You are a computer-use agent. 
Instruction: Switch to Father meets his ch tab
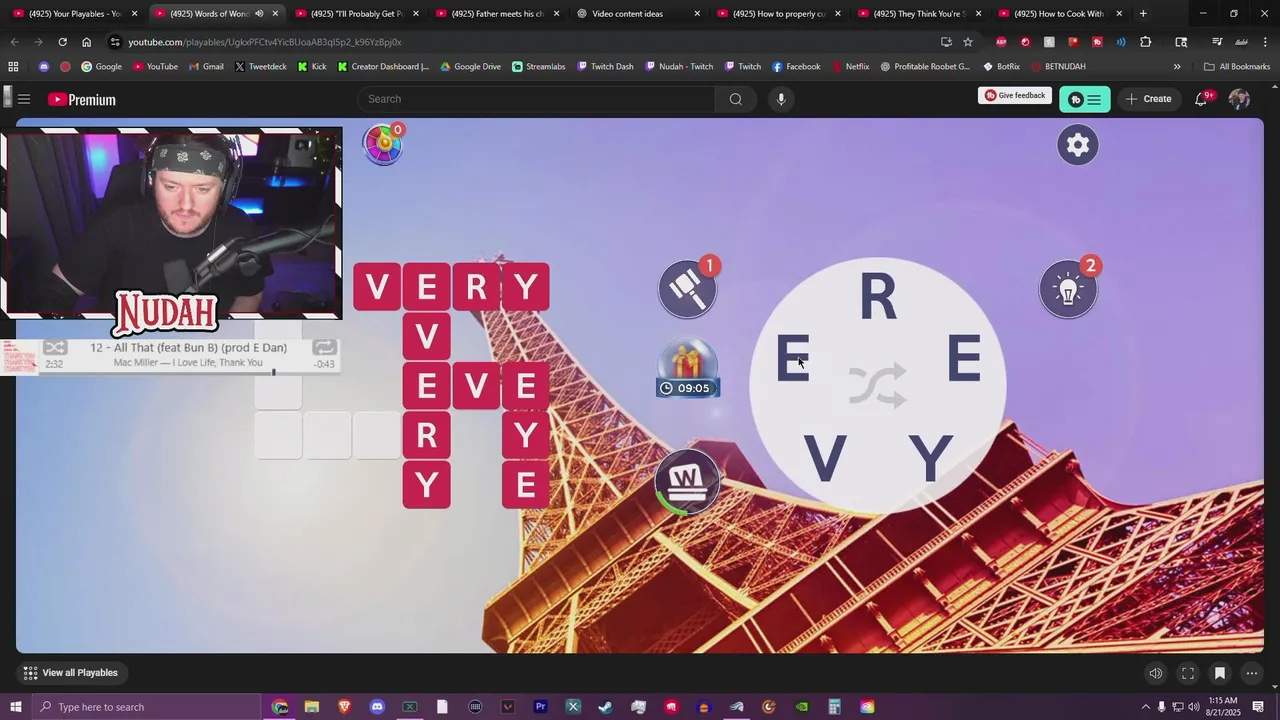coord(496,14)
